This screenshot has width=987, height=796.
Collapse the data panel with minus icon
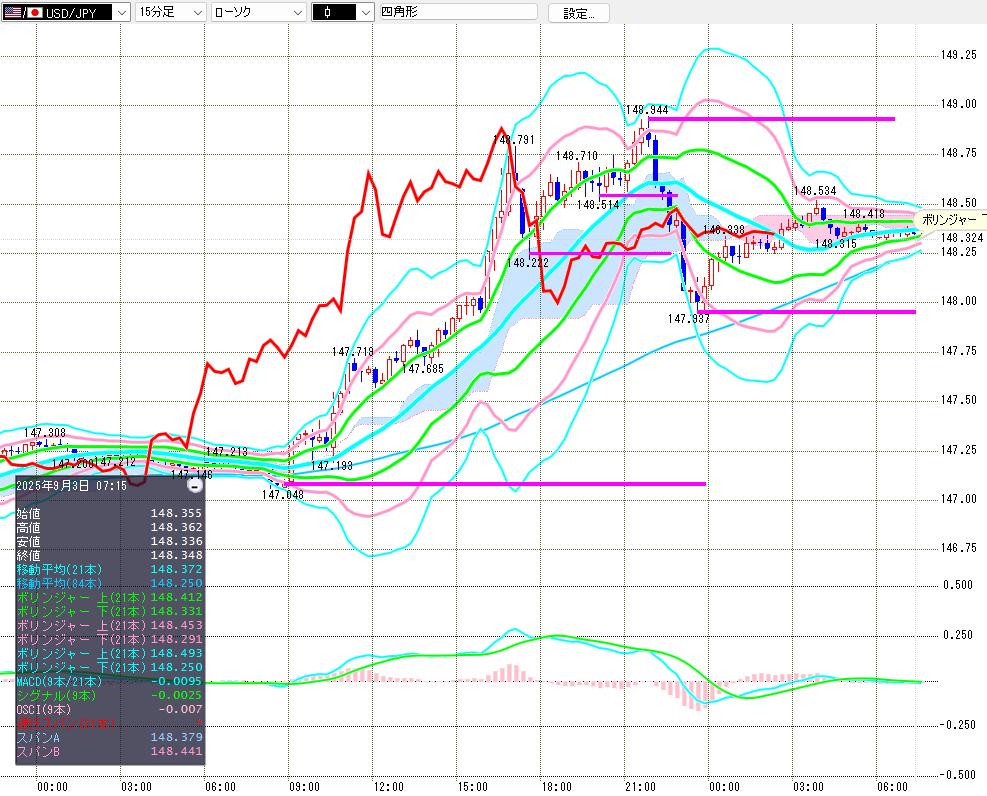[195, 486]
